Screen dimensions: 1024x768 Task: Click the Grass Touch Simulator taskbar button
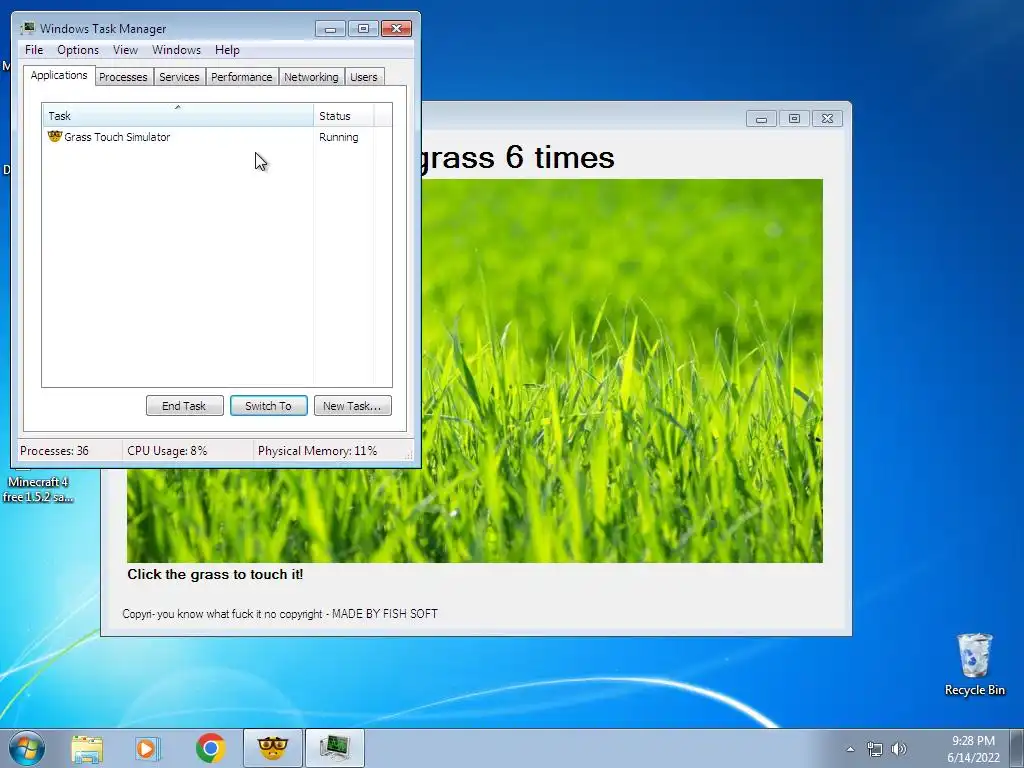(x=273, y=748)
